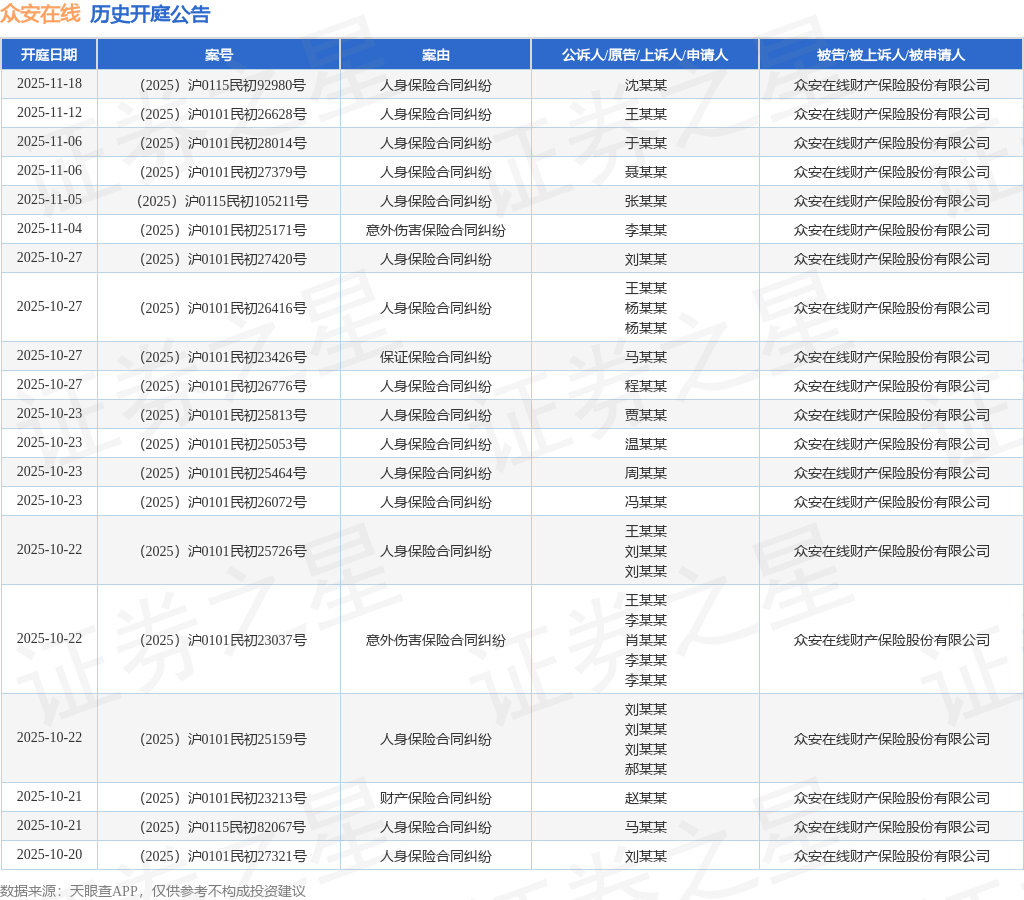Image resolution: width=1024 pixels, height=900 pixels.
Task: Click the 众安在线 title text
Action: click(x=40, y=14)
